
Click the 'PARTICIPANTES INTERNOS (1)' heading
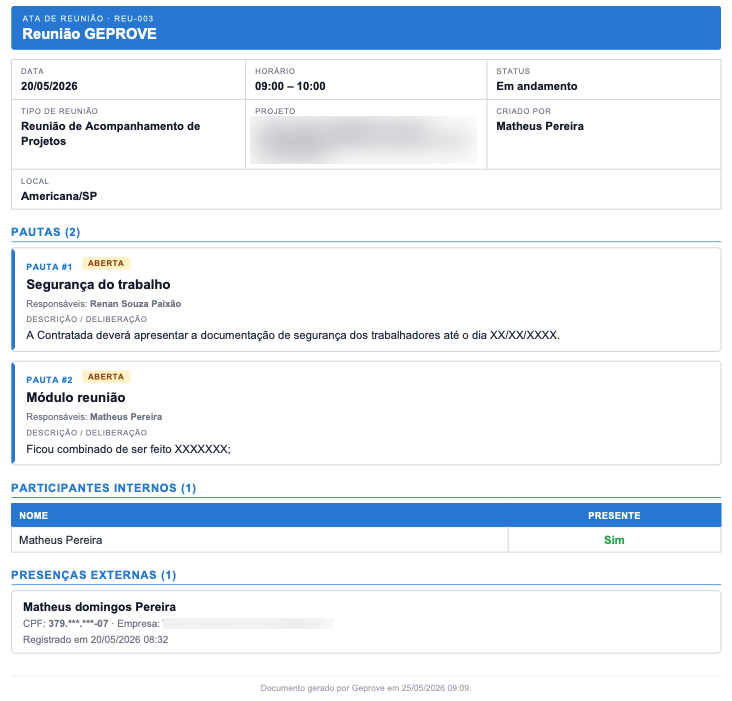(x=104, y=488)
